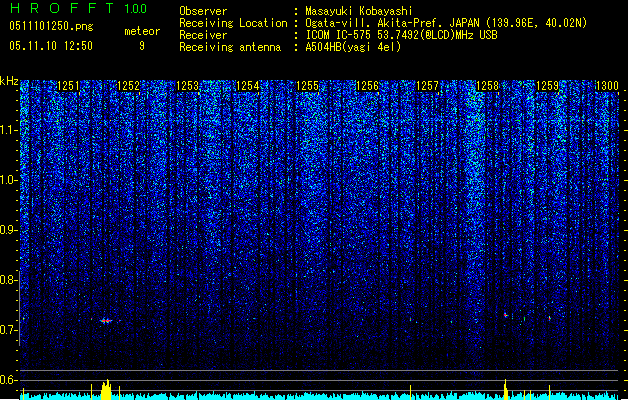Click the 1.1 kHz axis tick label

[x=8, y=130]
